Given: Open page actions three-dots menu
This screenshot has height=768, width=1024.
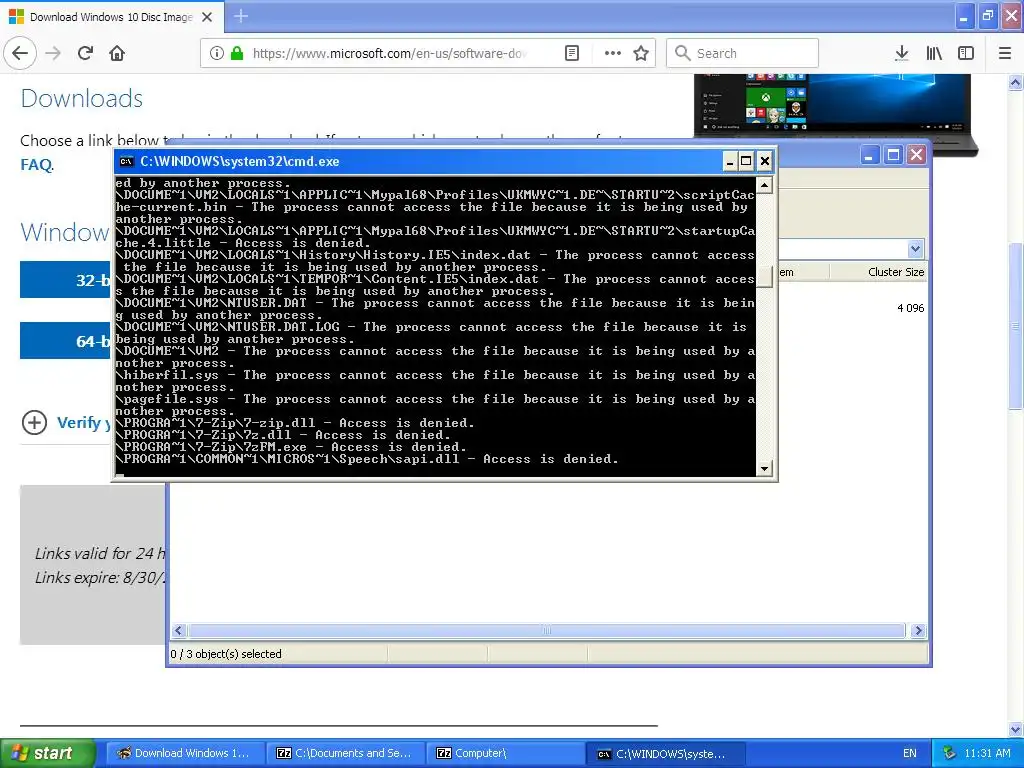Looking at the screenshot, I should coord(613,53).
